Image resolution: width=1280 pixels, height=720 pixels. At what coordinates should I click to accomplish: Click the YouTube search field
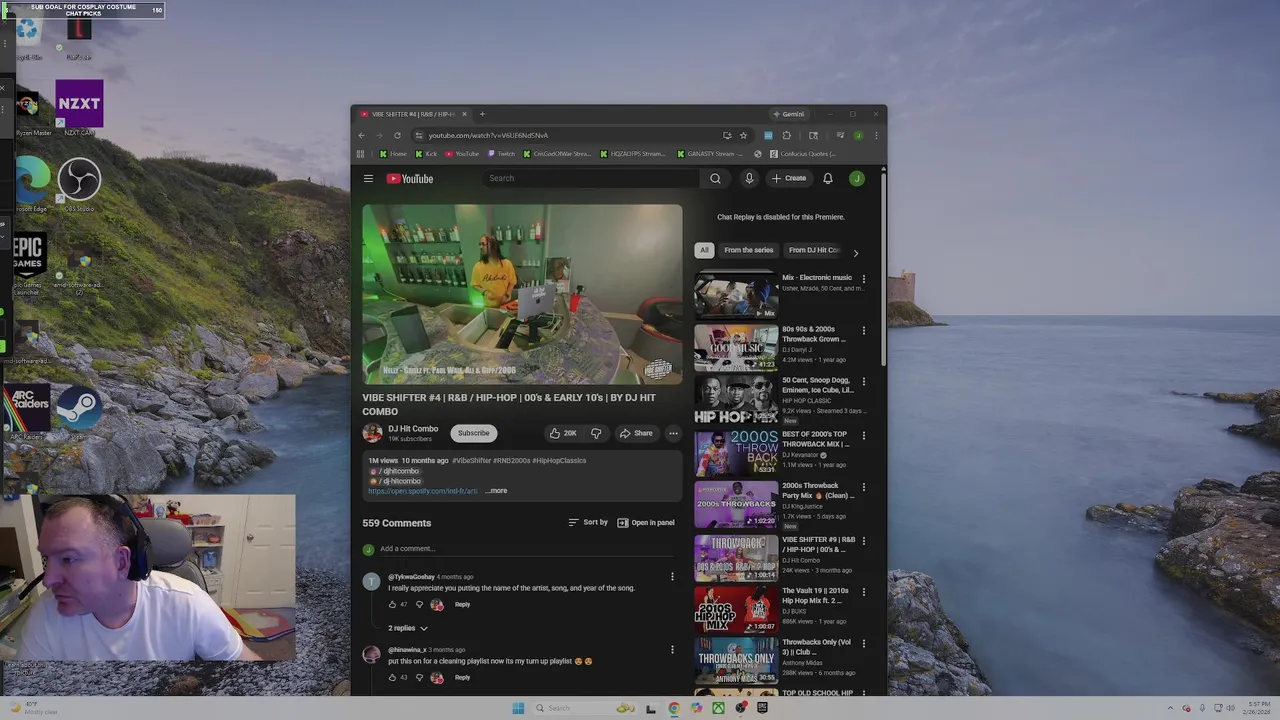[592, 179]
